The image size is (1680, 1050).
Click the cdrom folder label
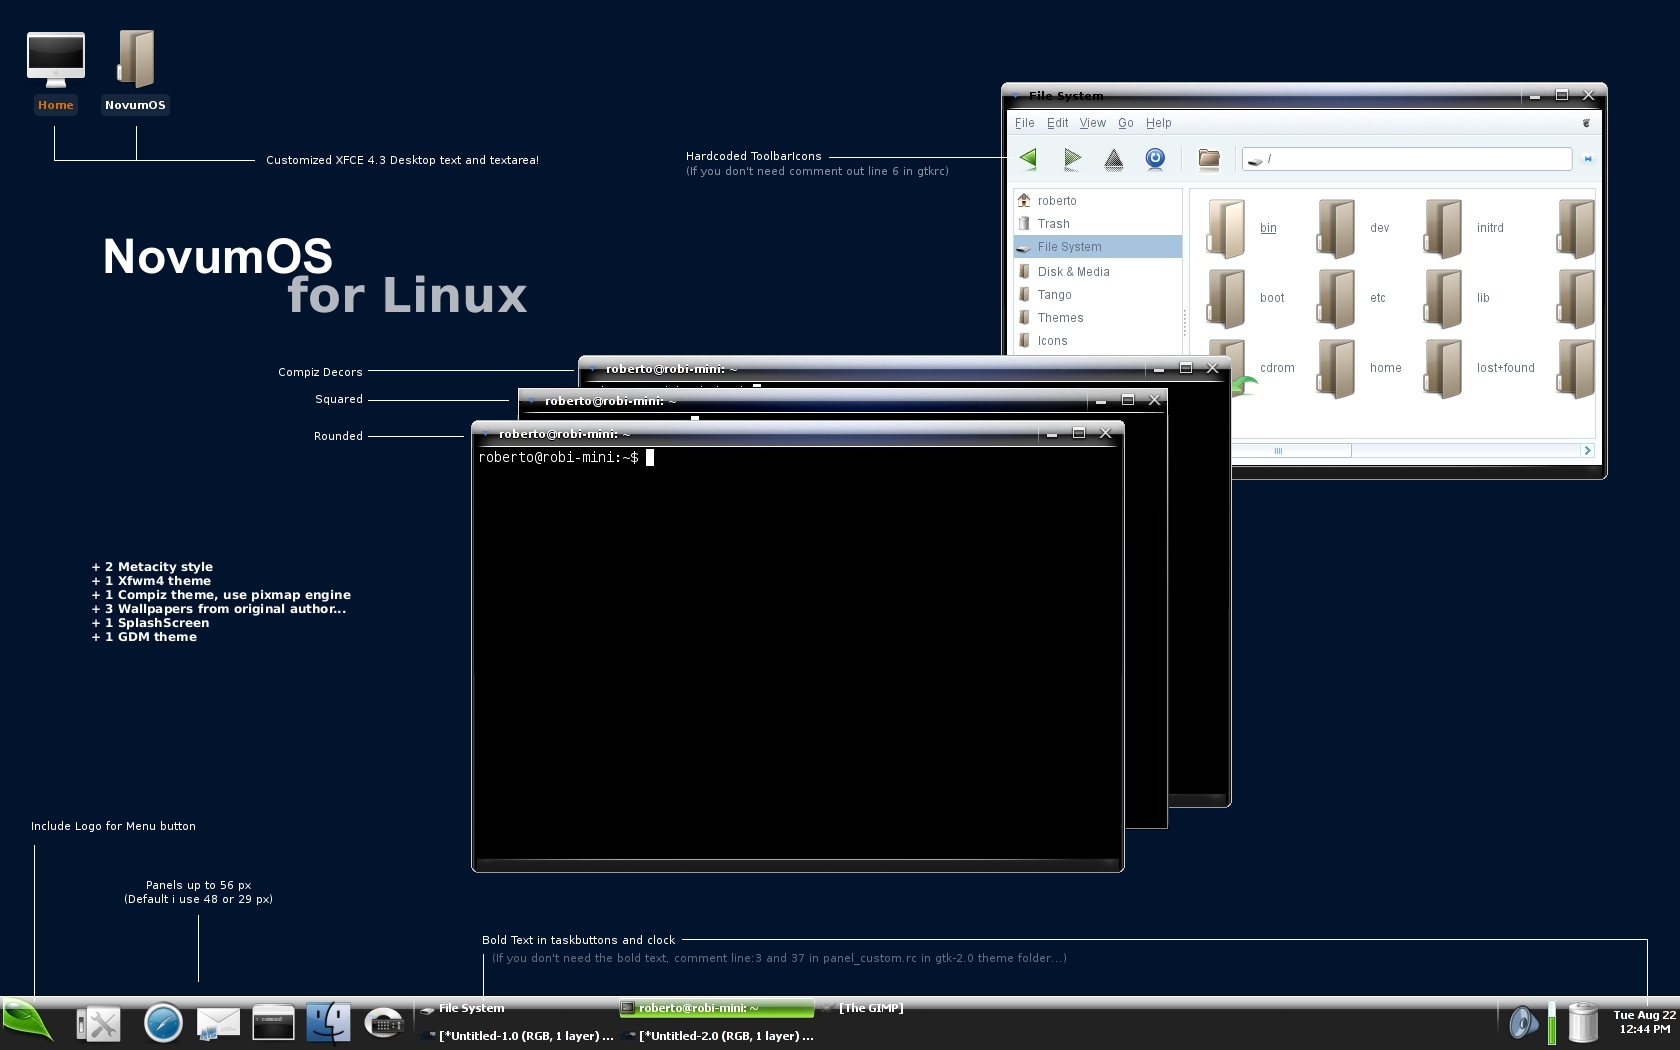coord(1277,368)
